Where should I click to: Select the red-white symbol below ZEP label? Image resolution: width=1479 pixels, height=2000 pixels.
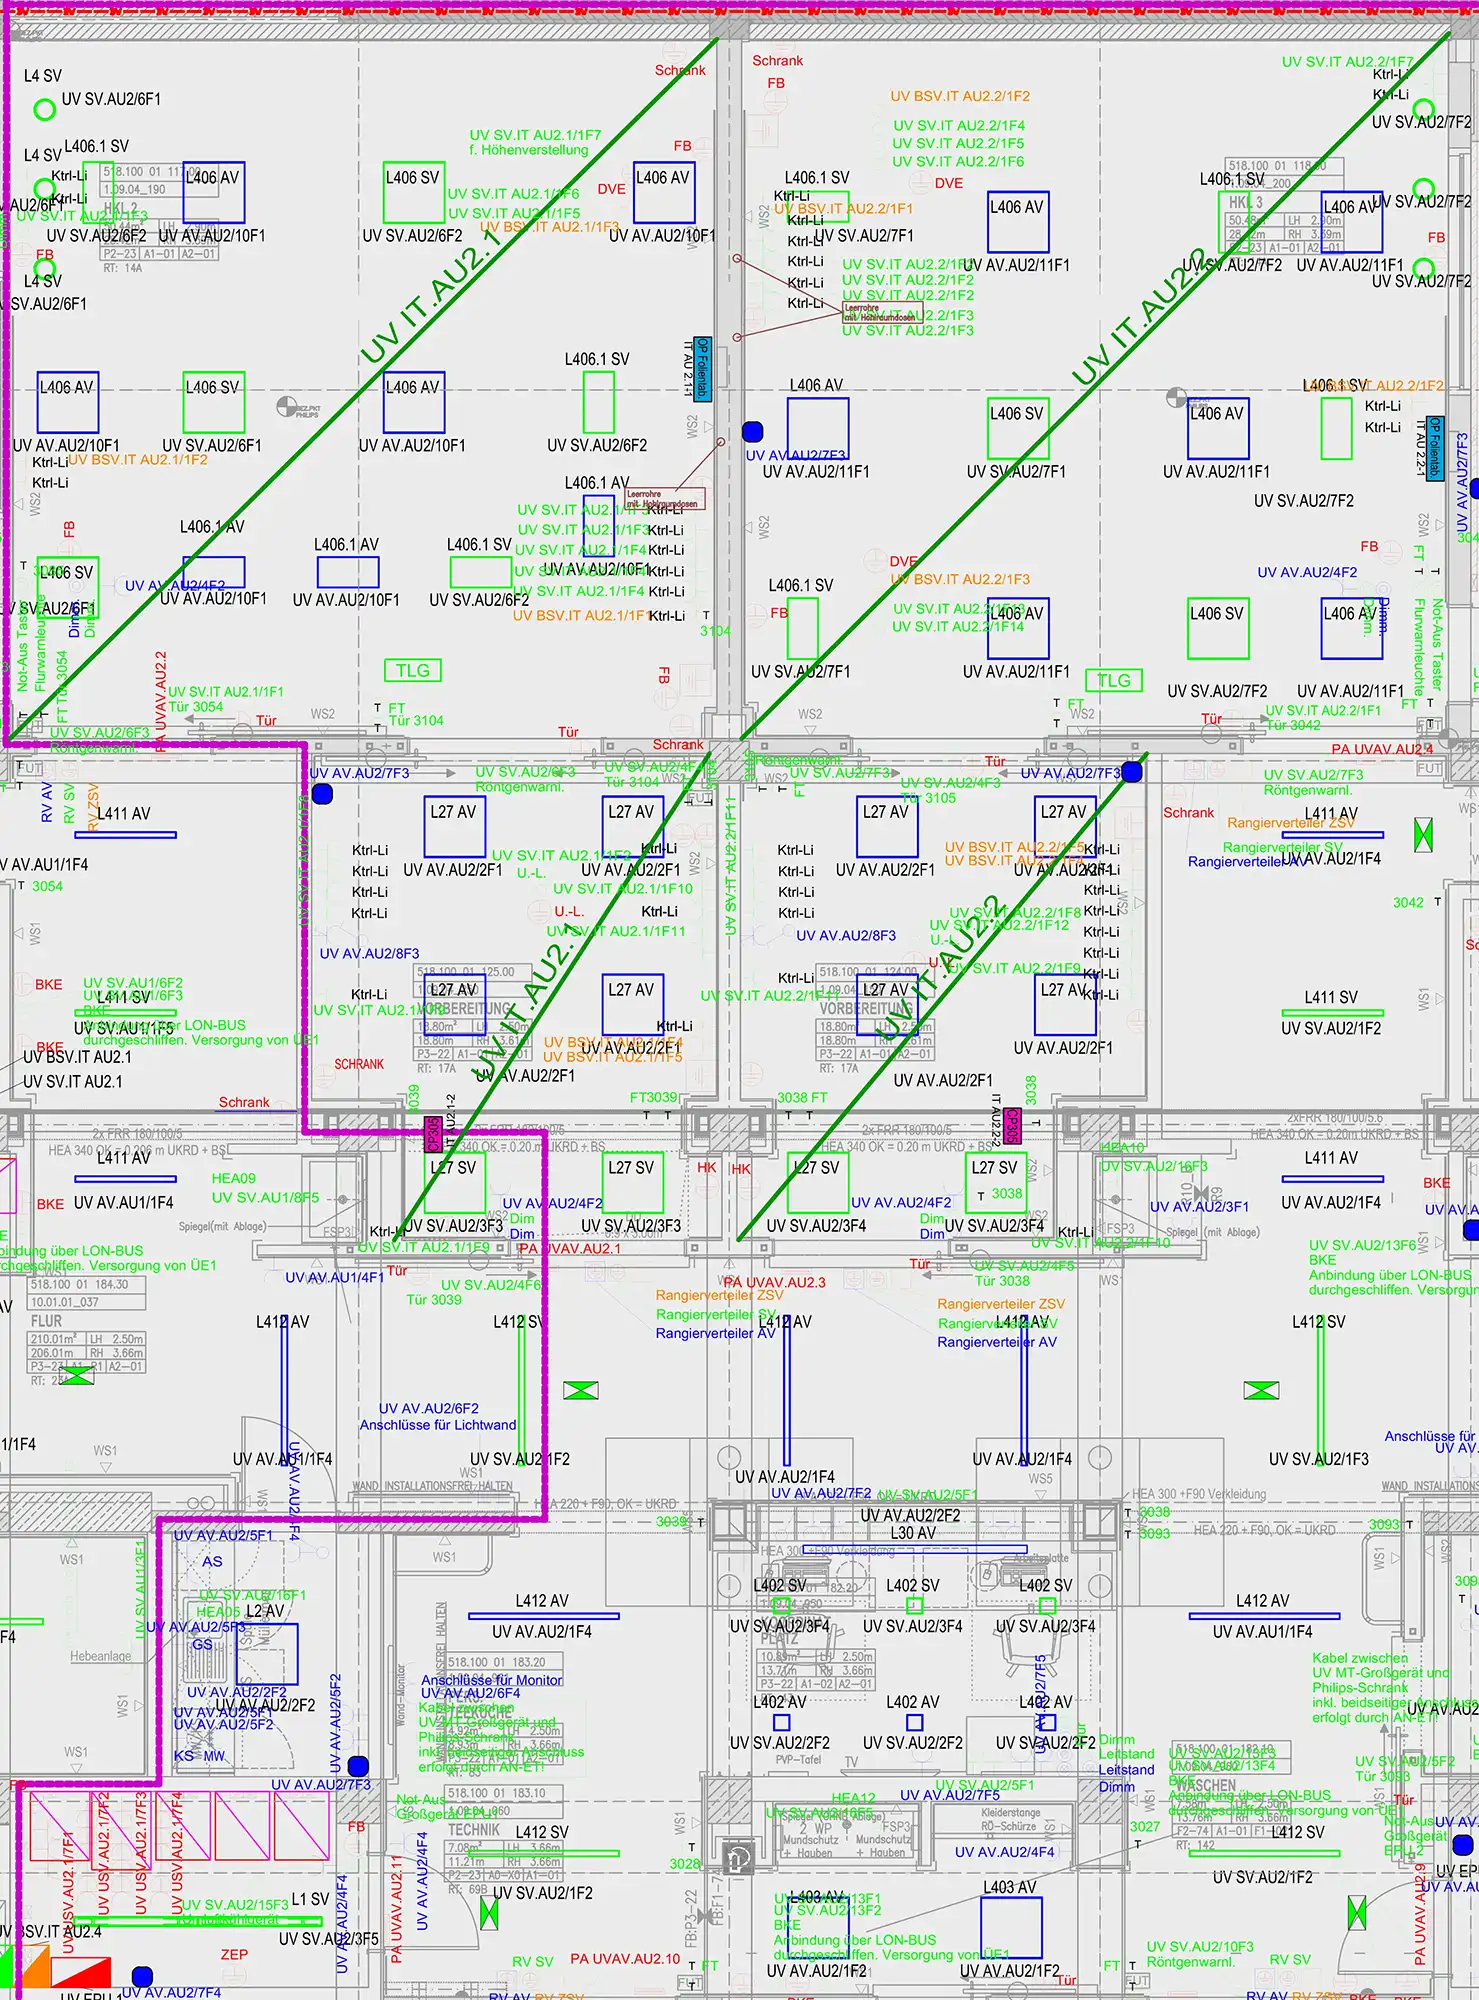click(81, 1972)
